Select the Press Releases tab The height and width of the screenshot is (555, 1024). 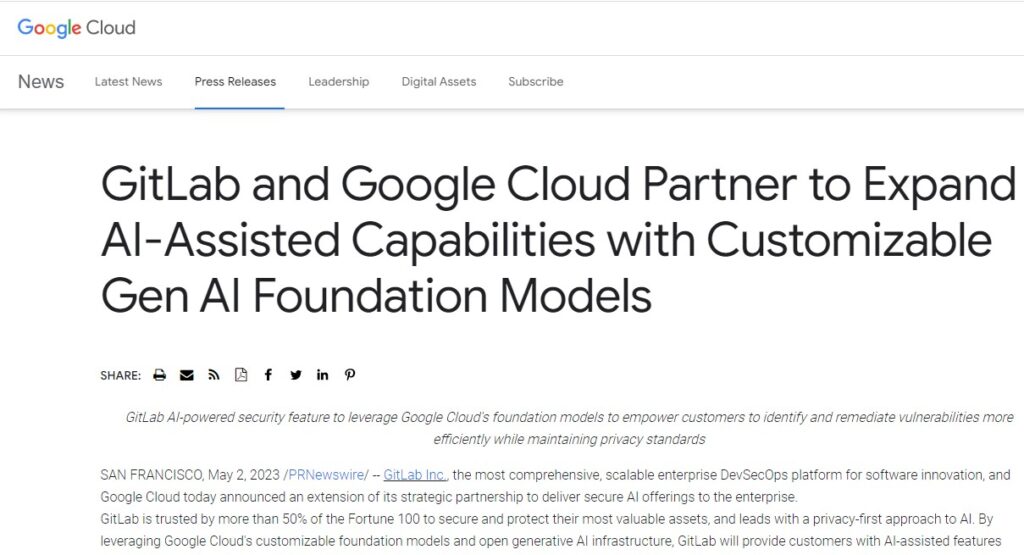pyautogui.click(x=235, y=82)
